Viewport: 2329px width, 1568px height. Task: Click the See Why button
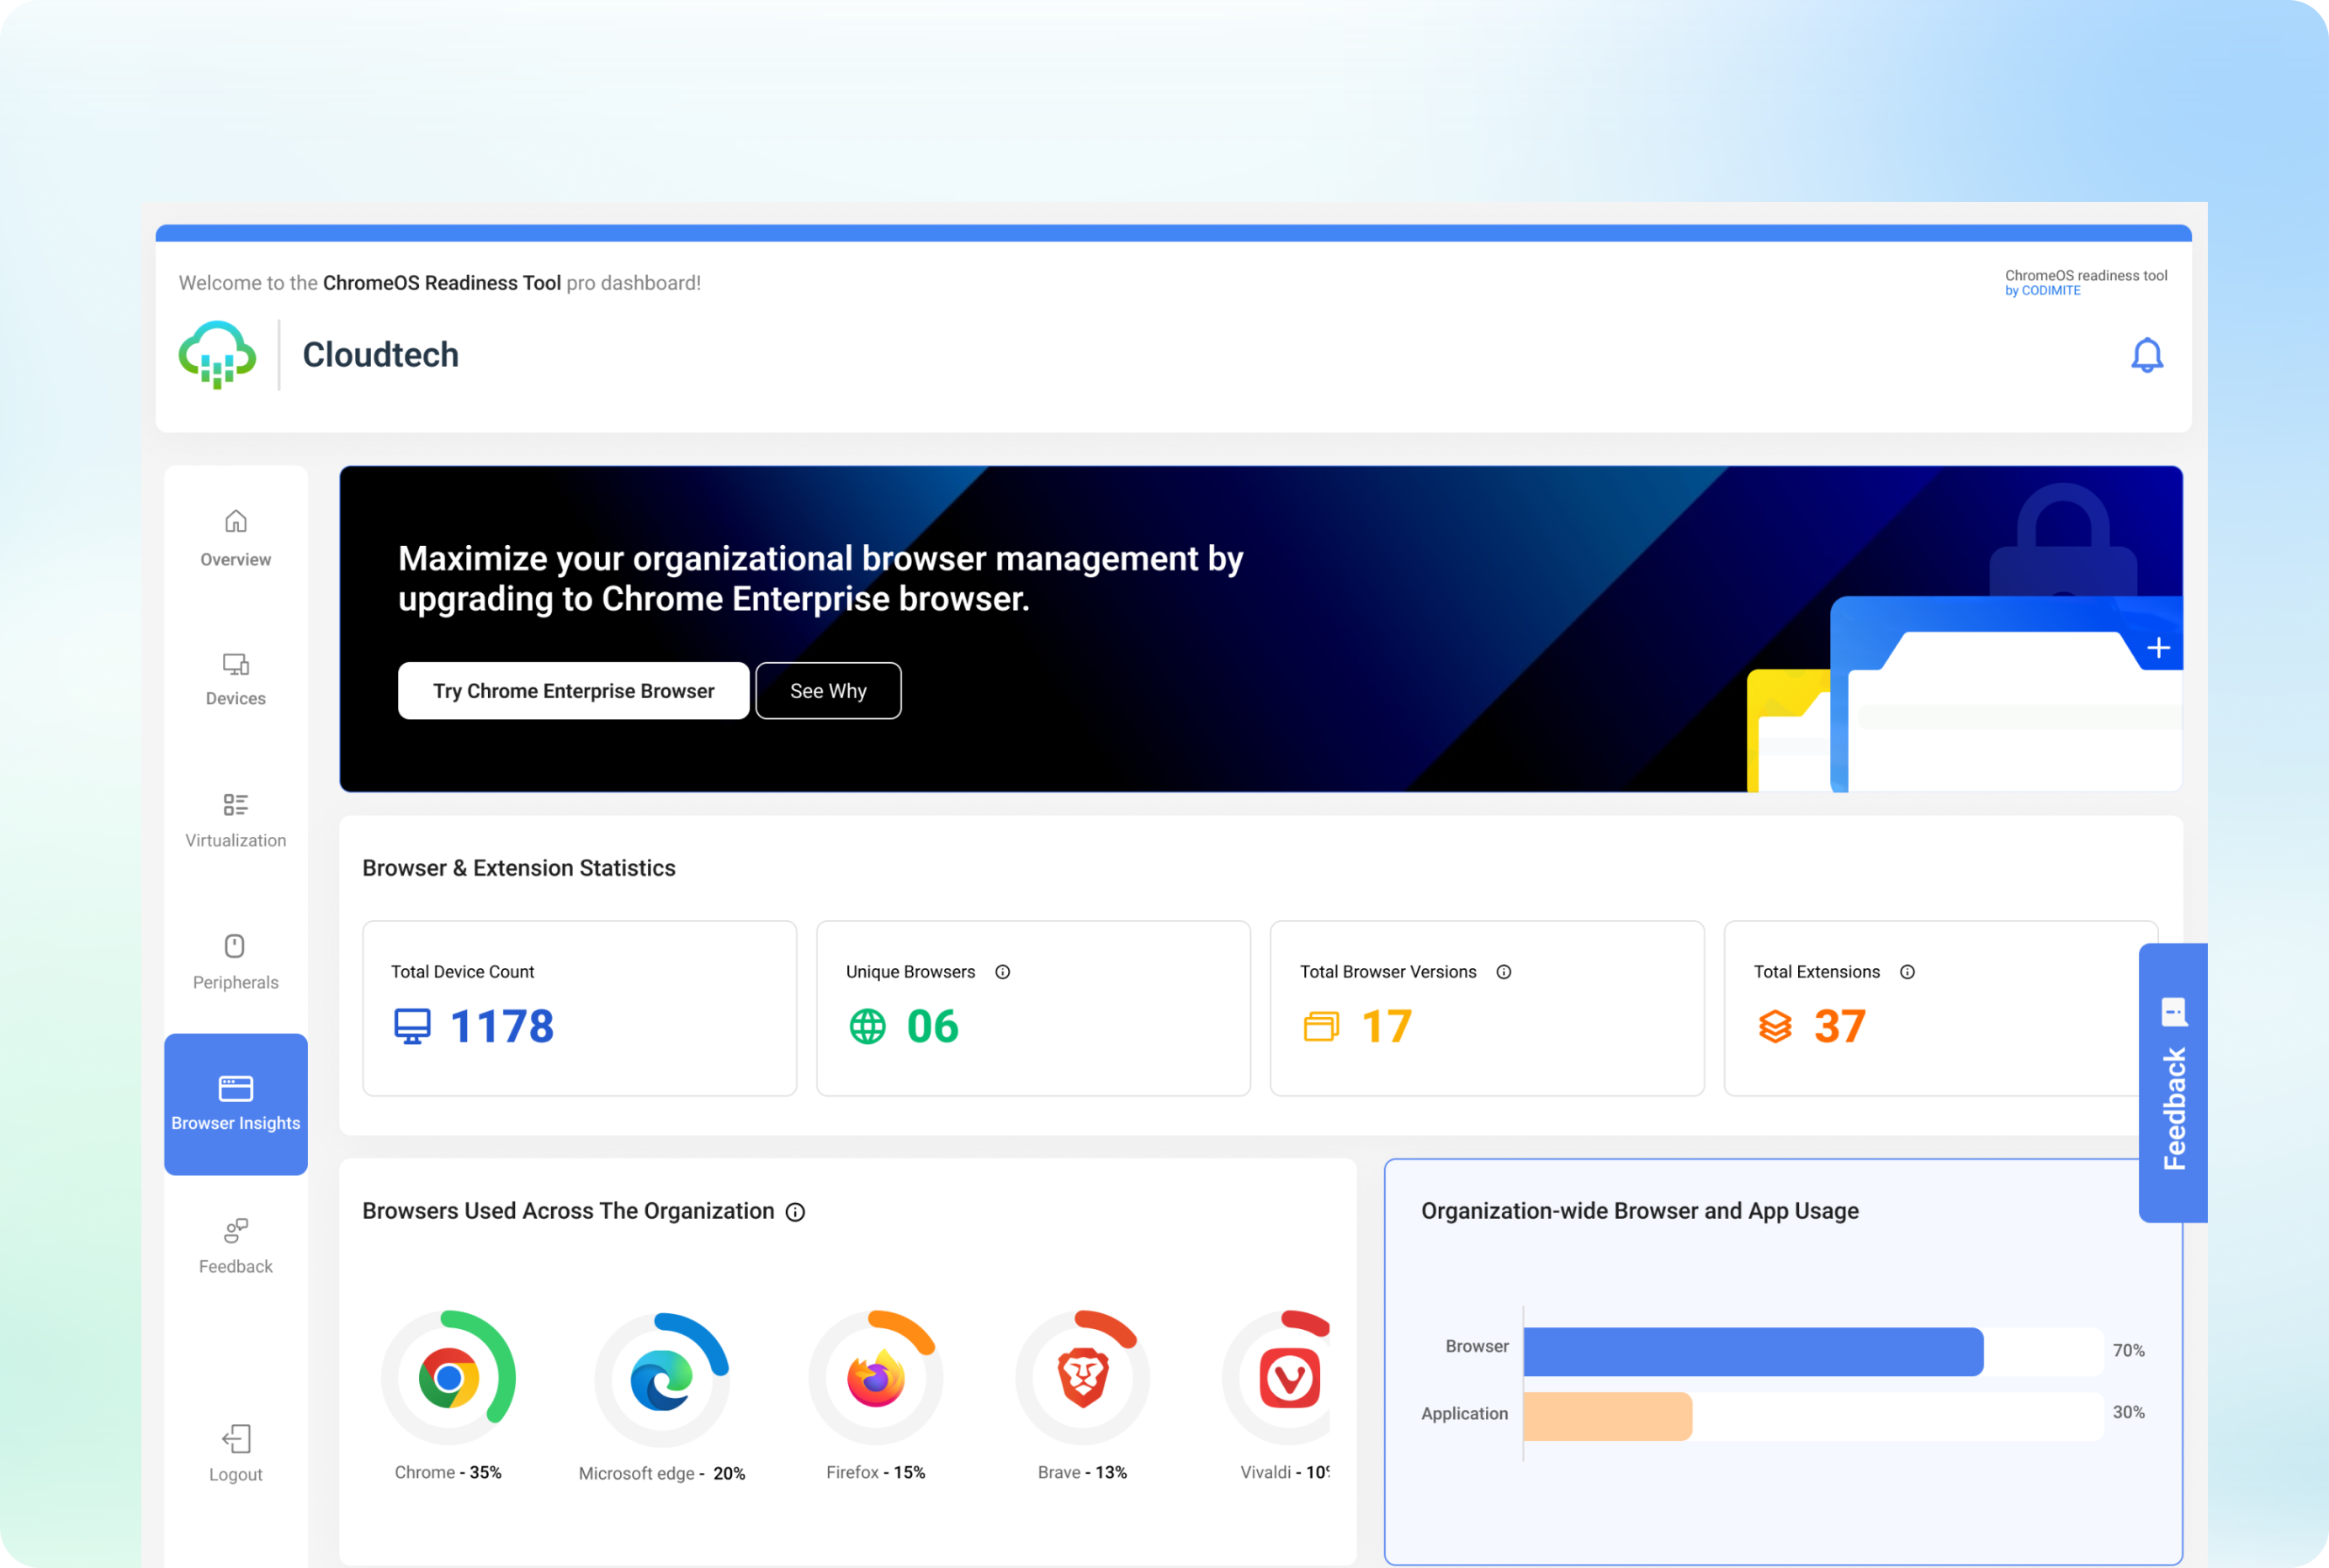pos(828,691)
